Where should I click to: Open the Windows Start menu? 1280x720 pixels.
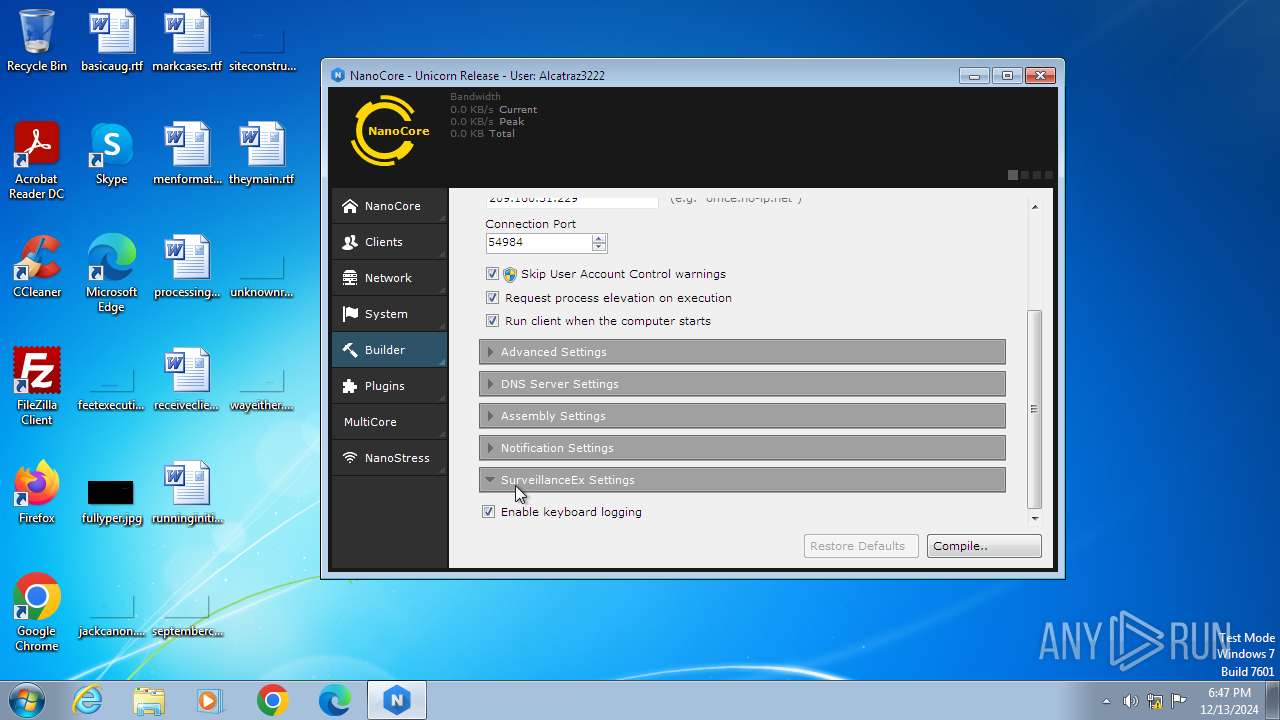point(27,700)
